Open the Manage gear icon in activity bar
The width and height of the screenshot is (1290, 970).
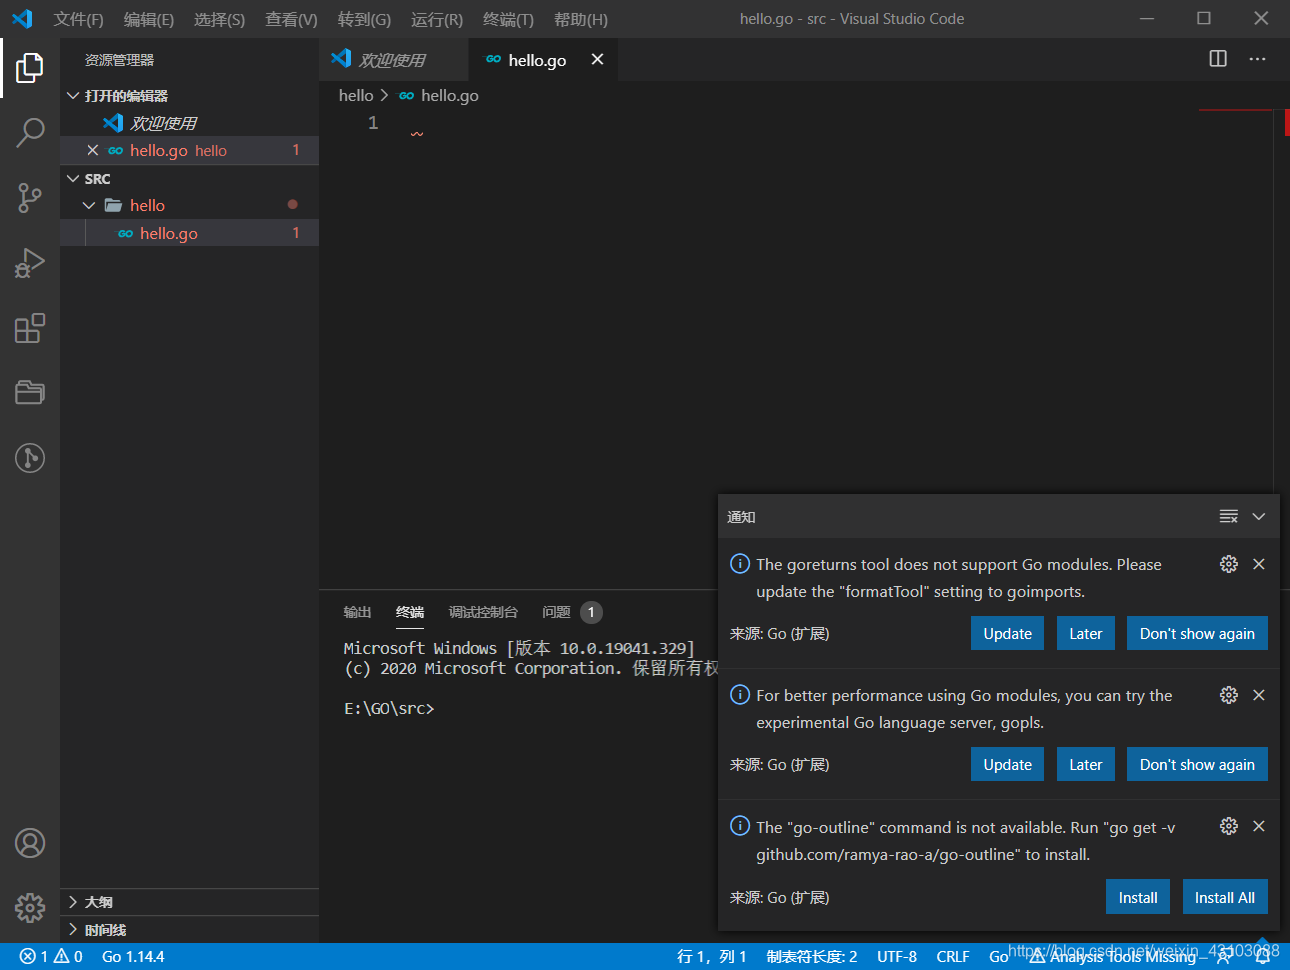pos(30,907)
